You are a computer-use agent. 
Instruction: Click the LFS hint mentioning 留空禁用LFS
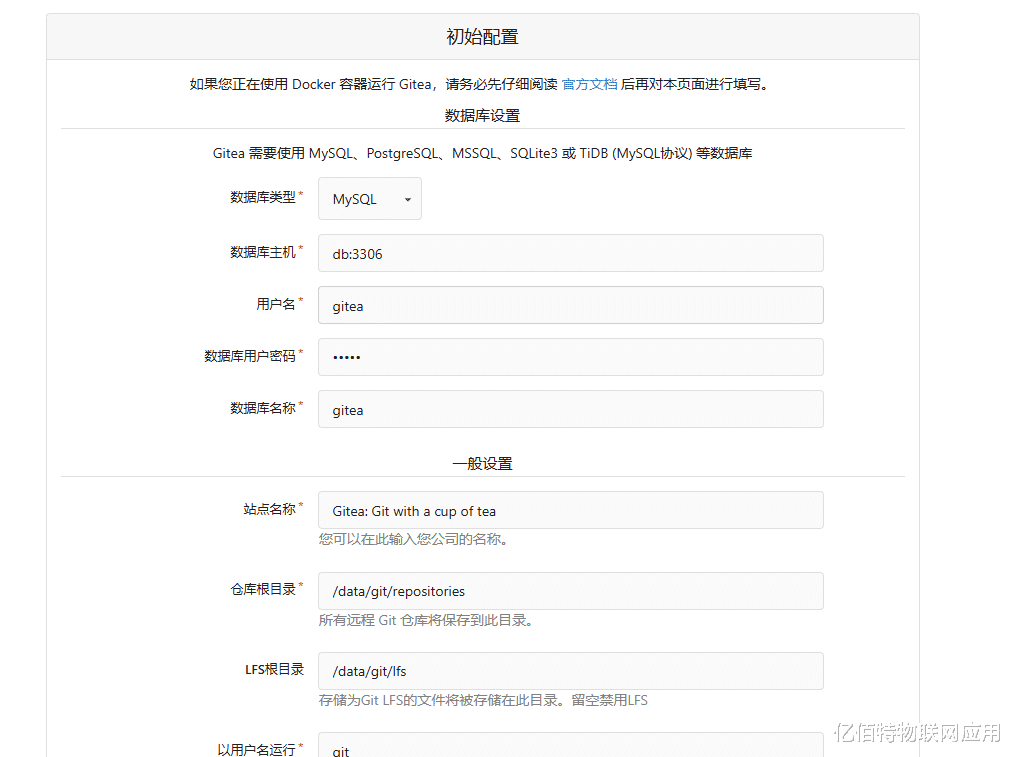click(483, 701)
